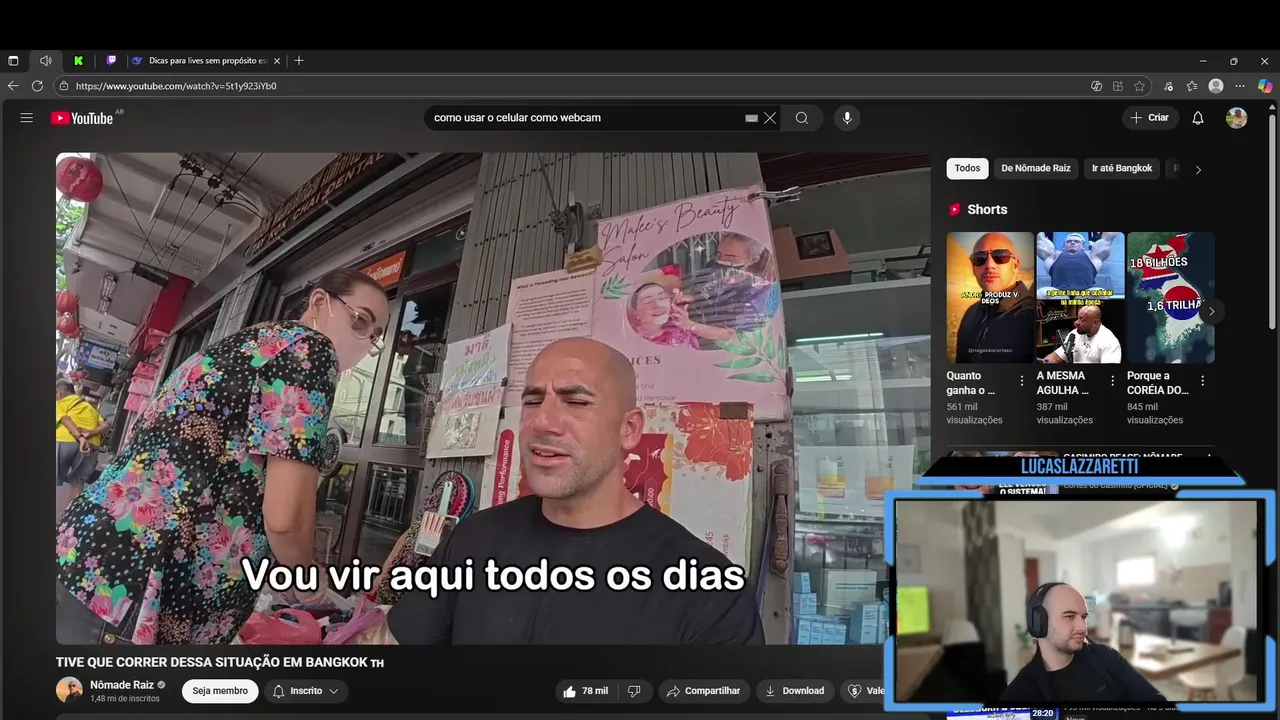Open options for Quanto ganha o short
Image resolution: width=1280 pixels, height=720 pixels.
[1022, 381]
